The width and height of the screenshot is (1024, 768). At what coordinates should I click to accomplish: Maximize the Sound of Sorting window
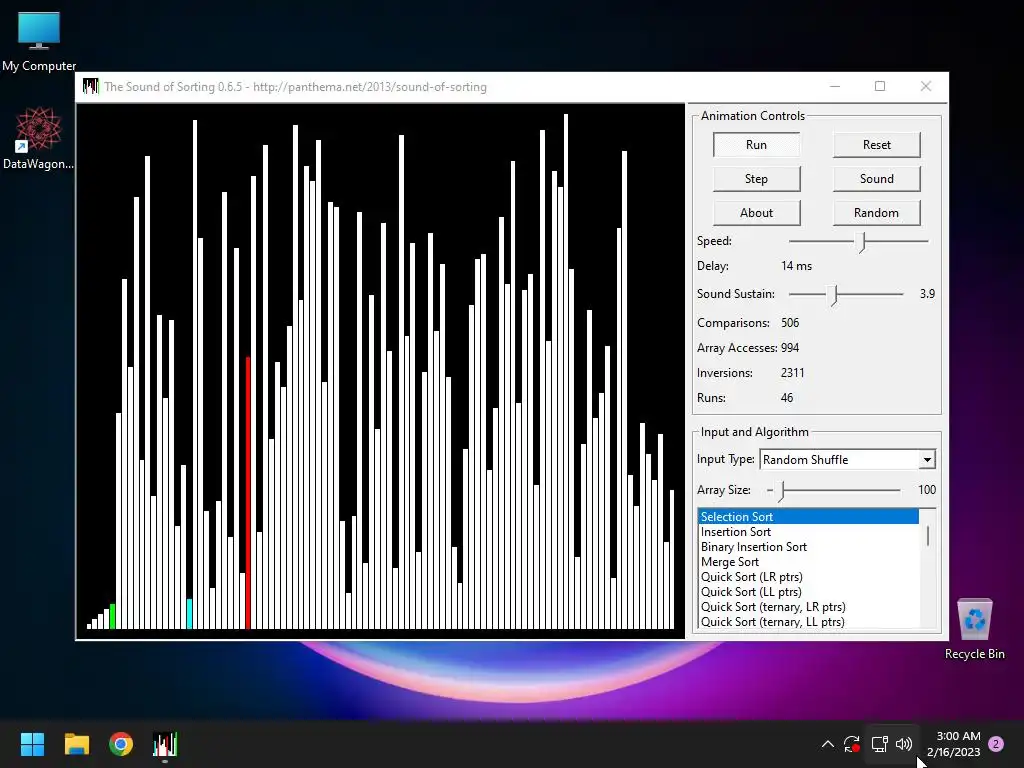pos(880,86)
